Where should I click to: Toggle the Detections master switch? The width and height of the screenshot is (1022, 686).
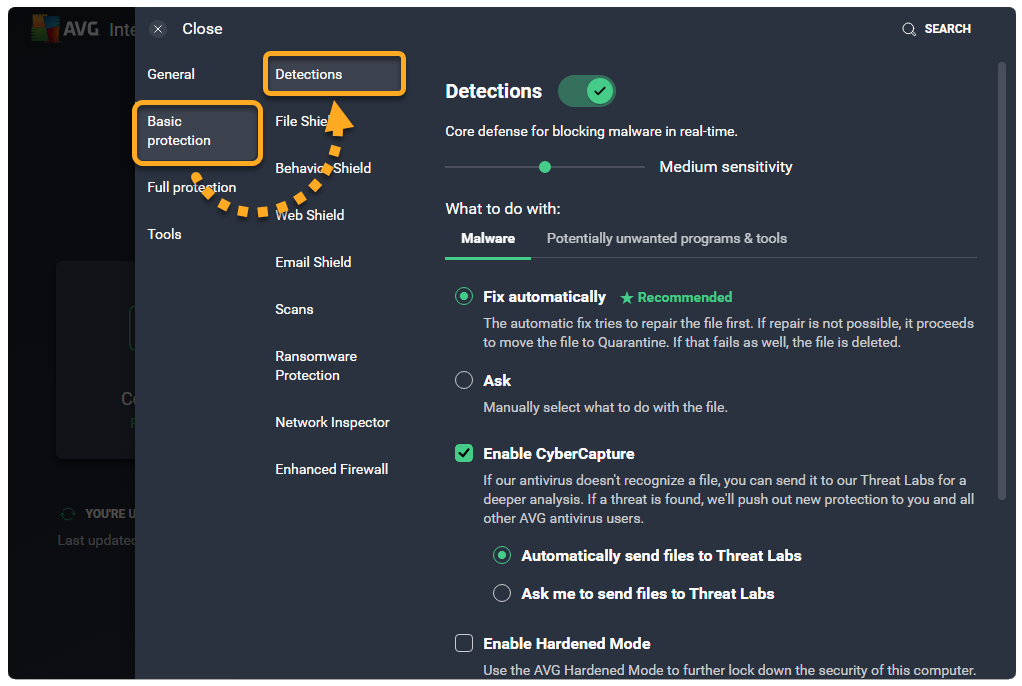(x=586, y=91)
